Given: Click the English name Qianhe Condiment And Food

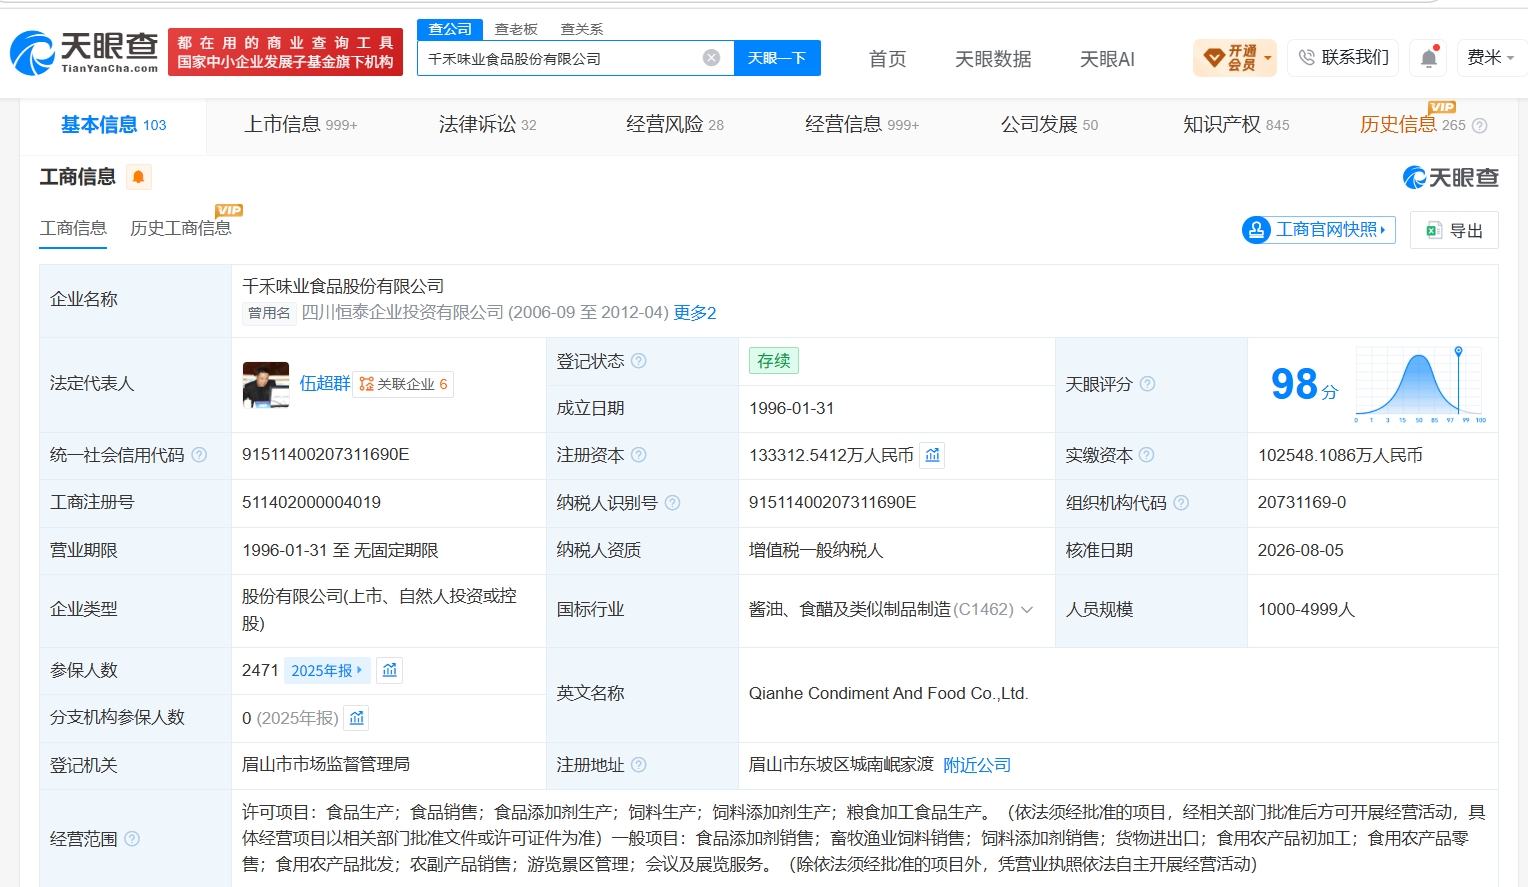Looking at the screenshot, I should (888, 693).
